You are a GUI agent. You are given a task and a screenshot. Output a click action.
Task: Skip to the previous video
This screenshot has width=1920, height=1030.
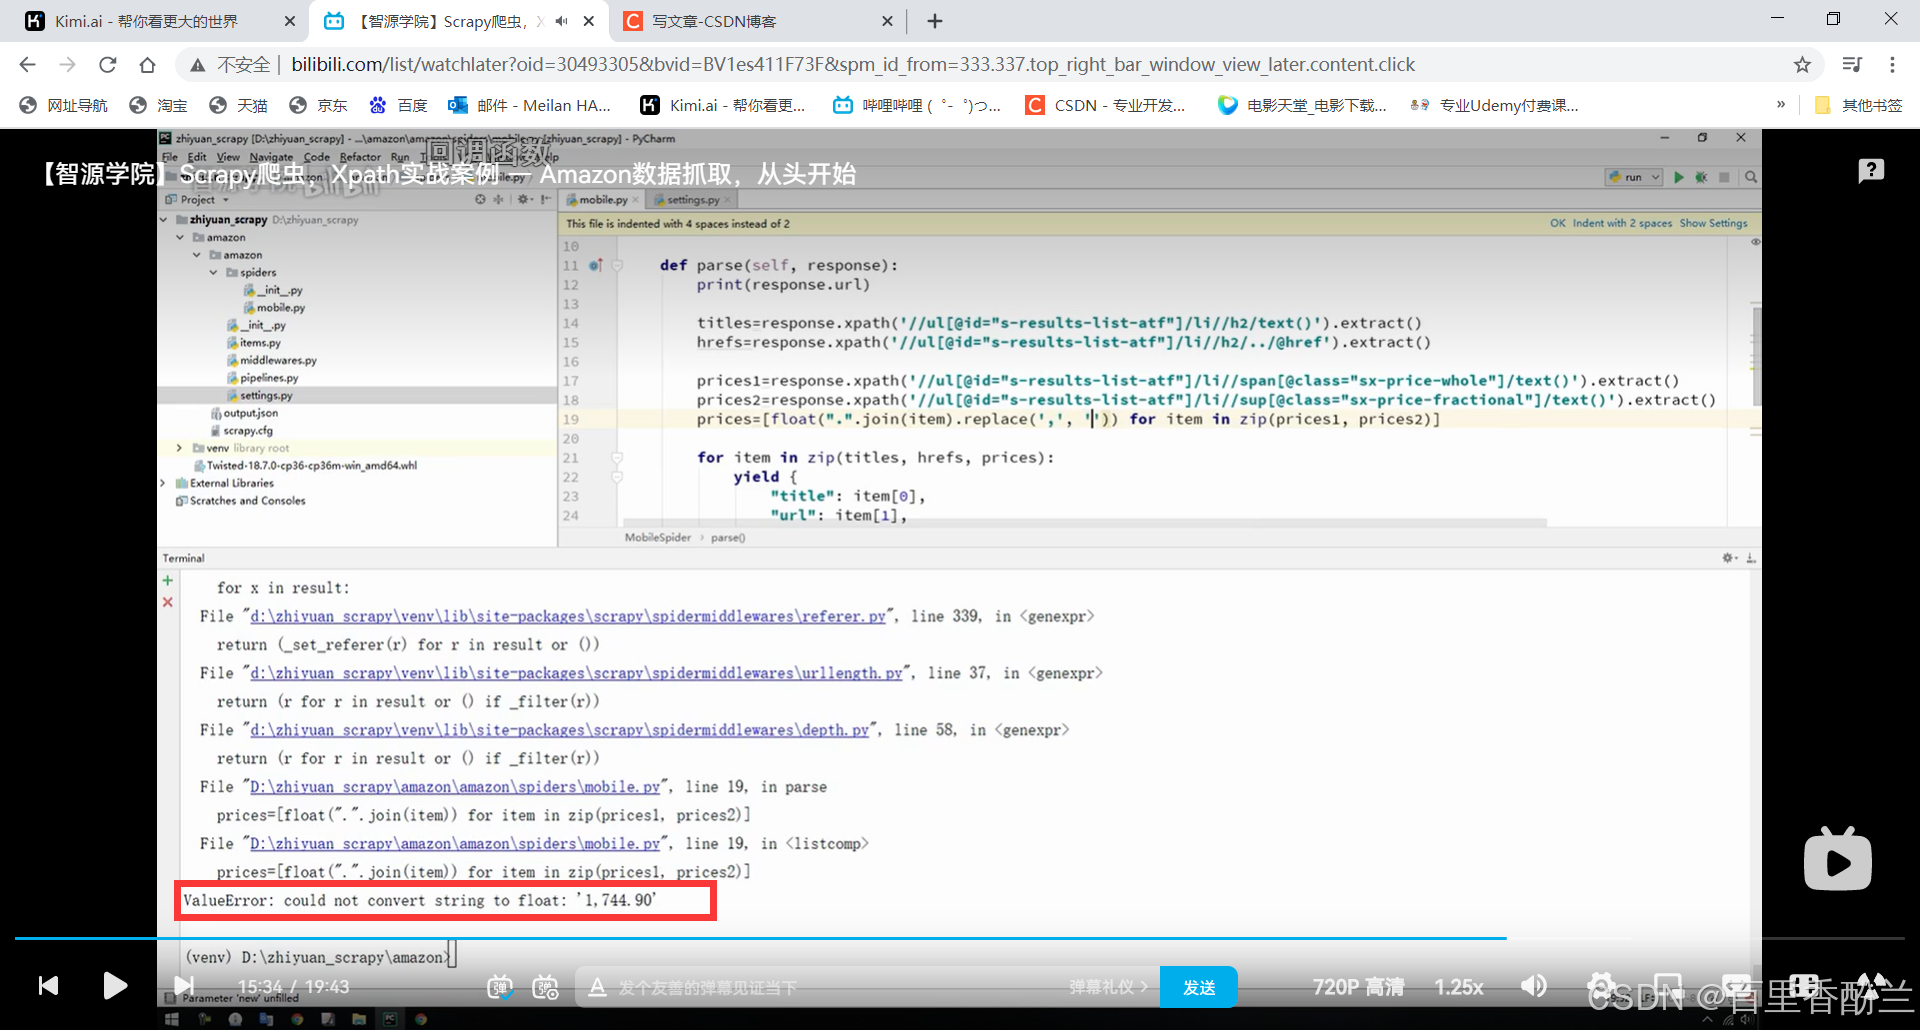pyautogui.click(x=48, y=986)
